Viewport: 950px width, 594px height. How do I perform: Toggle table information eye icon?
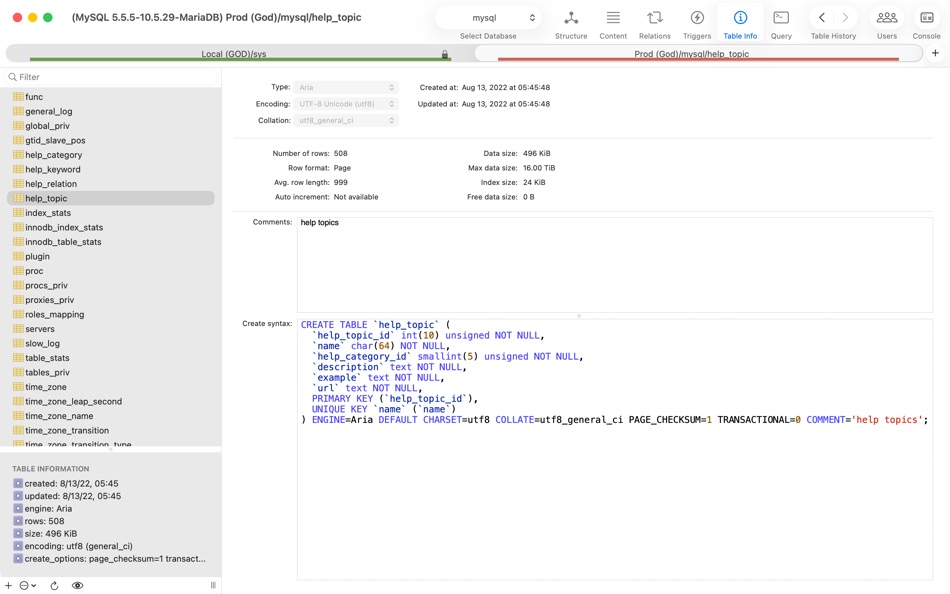point(77,586)
